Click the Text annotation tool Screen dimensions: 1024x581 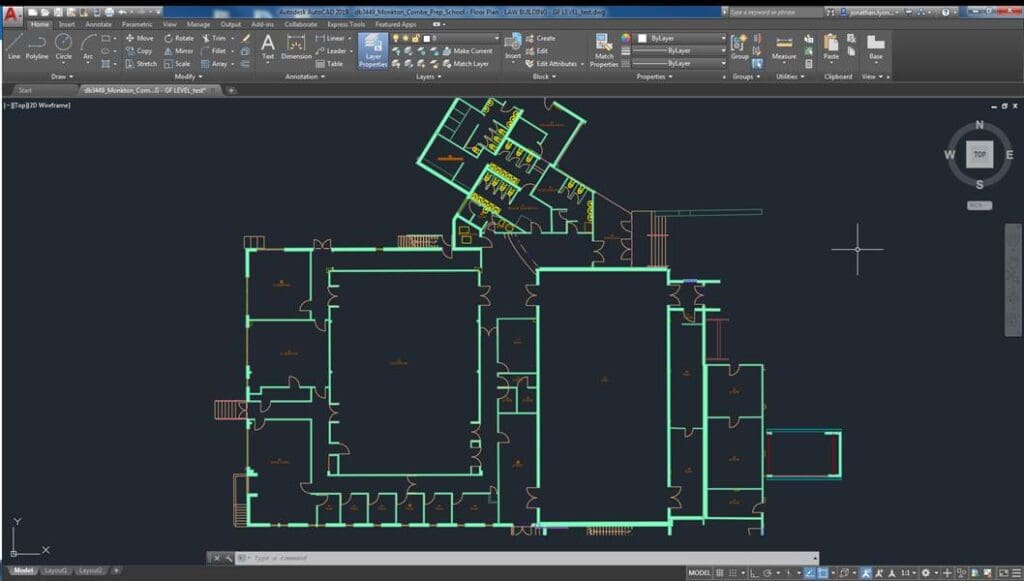(x=267, y=47)
